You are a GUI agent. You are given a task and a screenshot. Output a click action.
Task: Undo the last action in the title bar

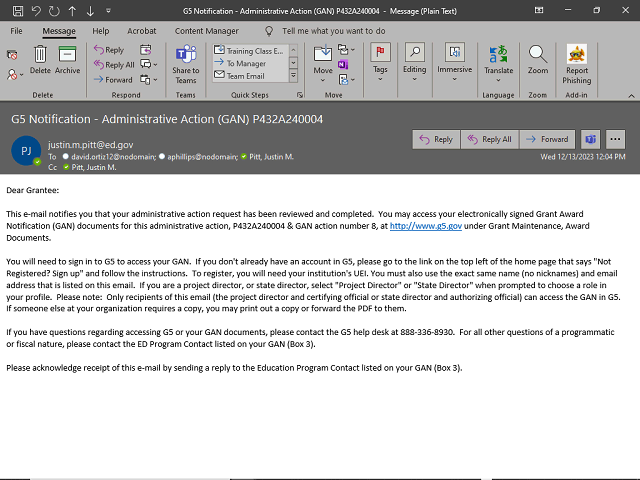[36, 11]
